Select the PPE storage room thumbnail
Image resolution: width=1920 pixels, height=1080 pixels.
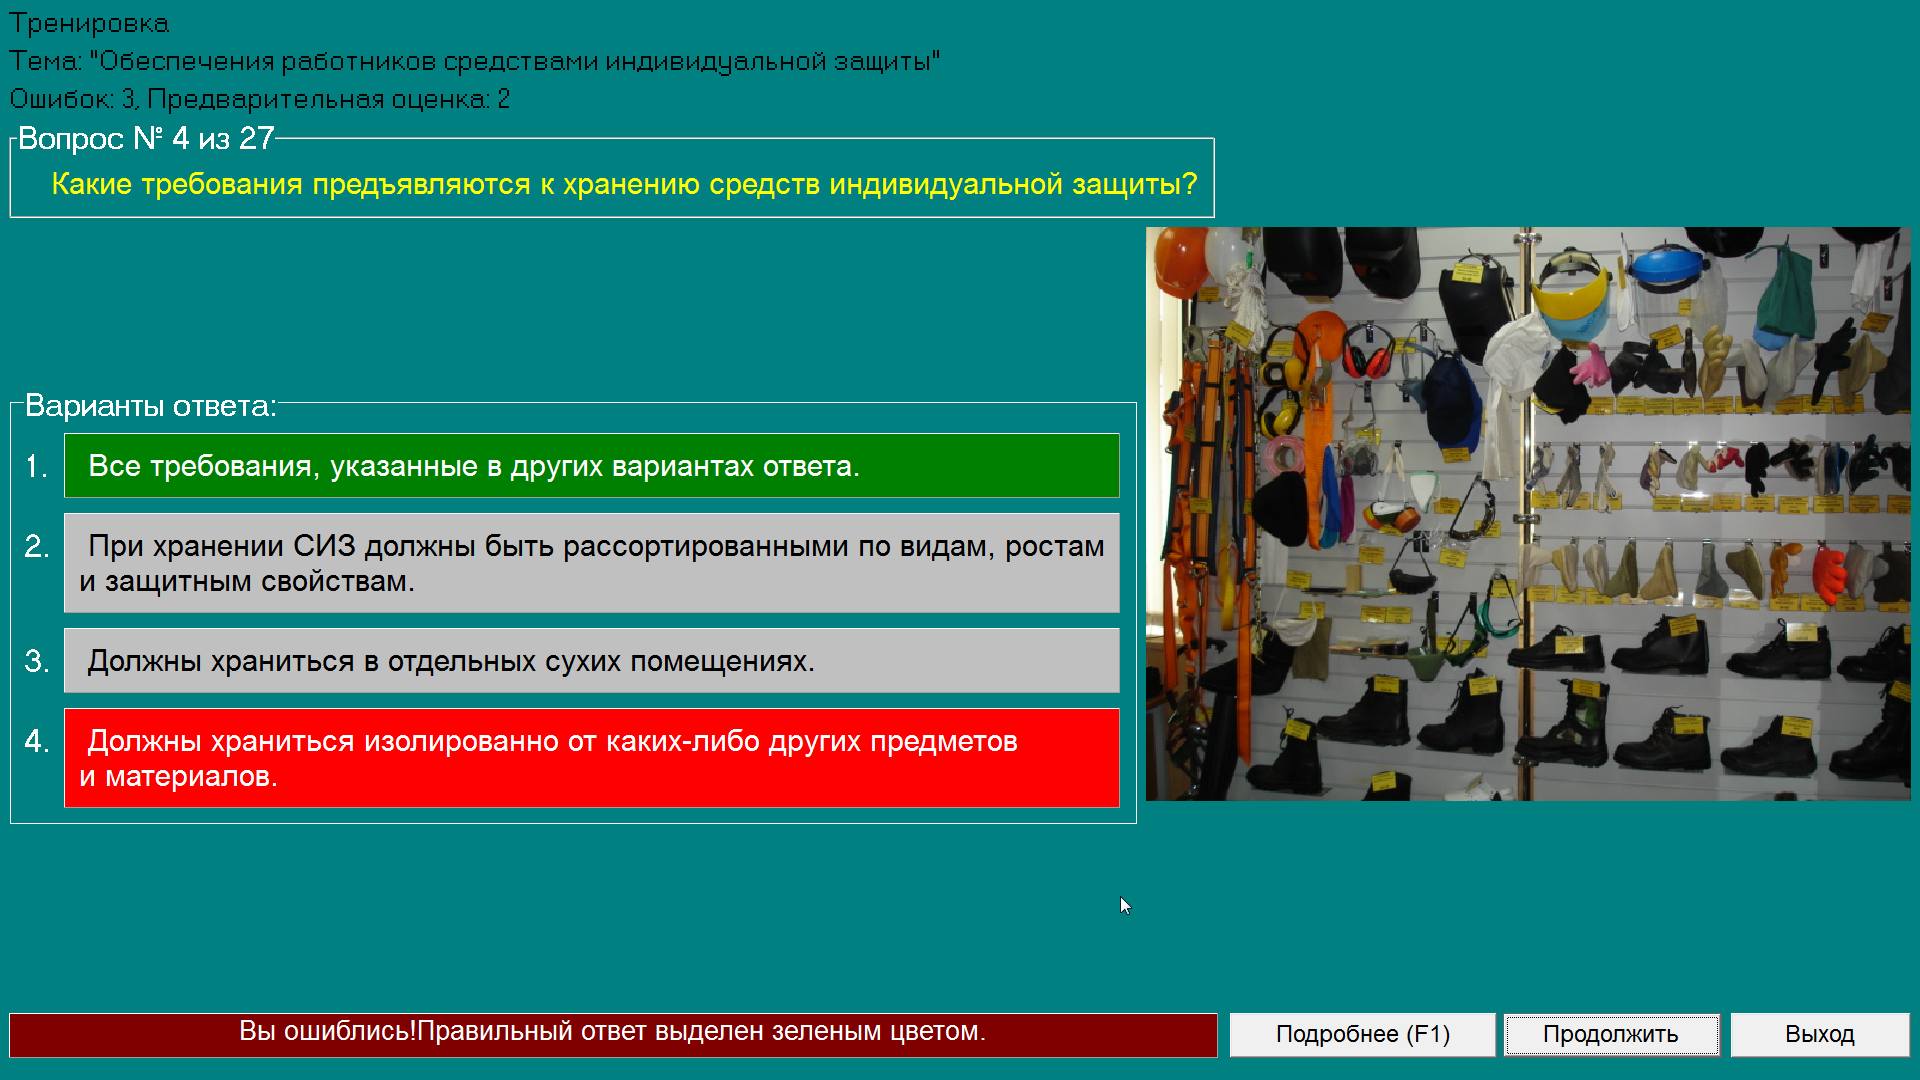pos(1532,513)
